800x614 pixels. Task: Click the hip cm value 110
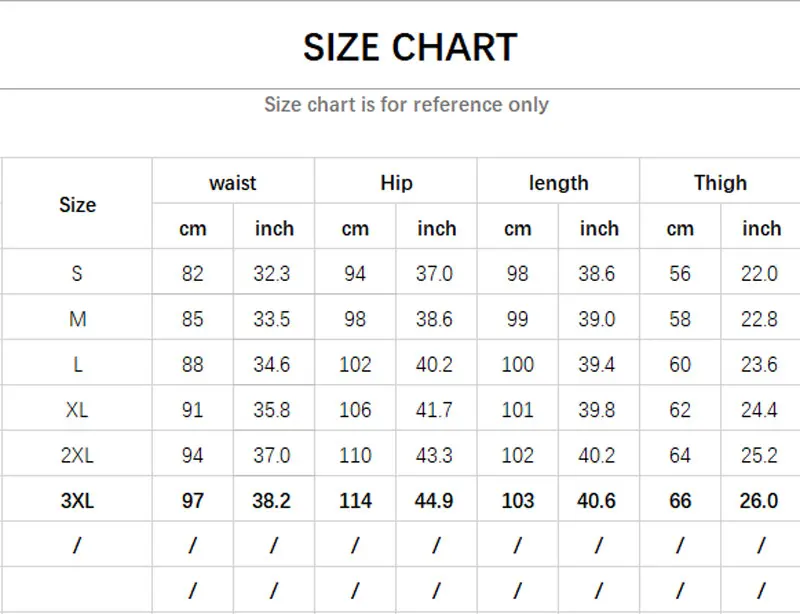click(355, 455)
